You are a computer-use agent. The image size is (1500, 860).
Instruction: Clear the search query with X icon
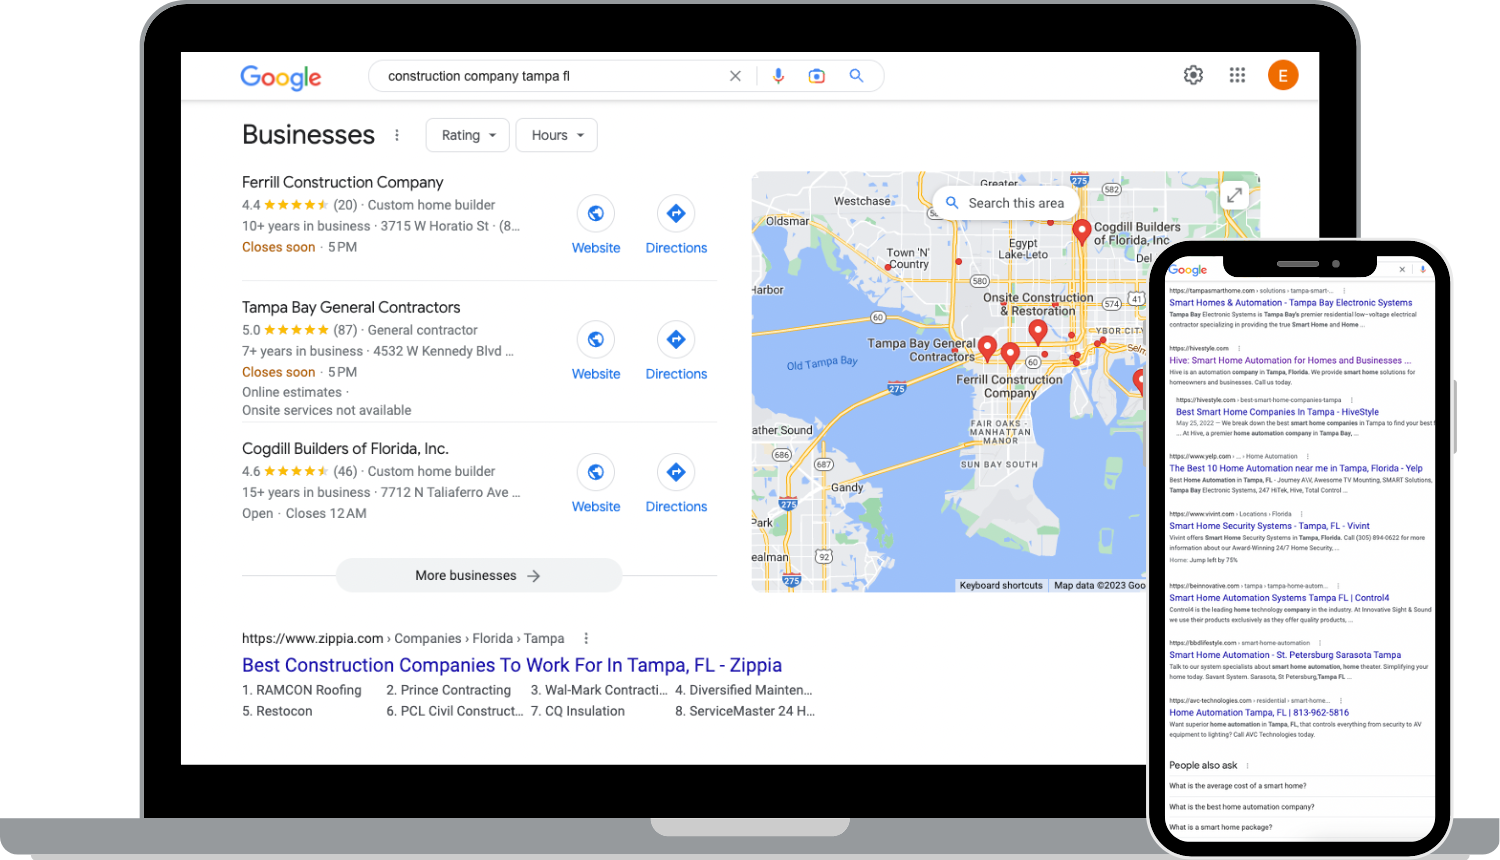[735, 76]
